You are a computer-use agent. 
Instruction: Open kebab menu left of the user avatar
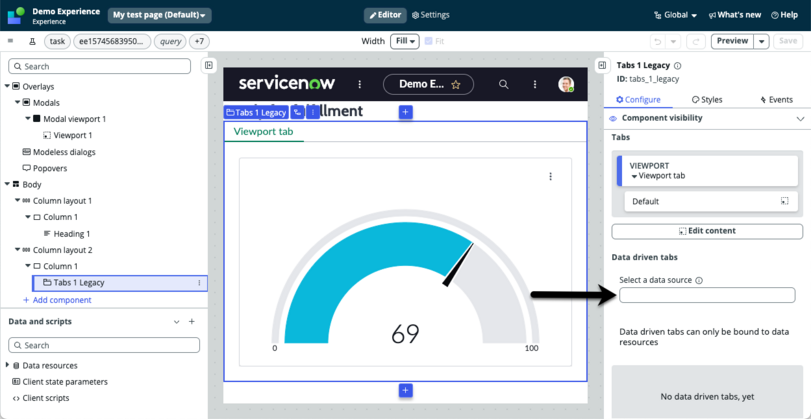tap(535, 84)
